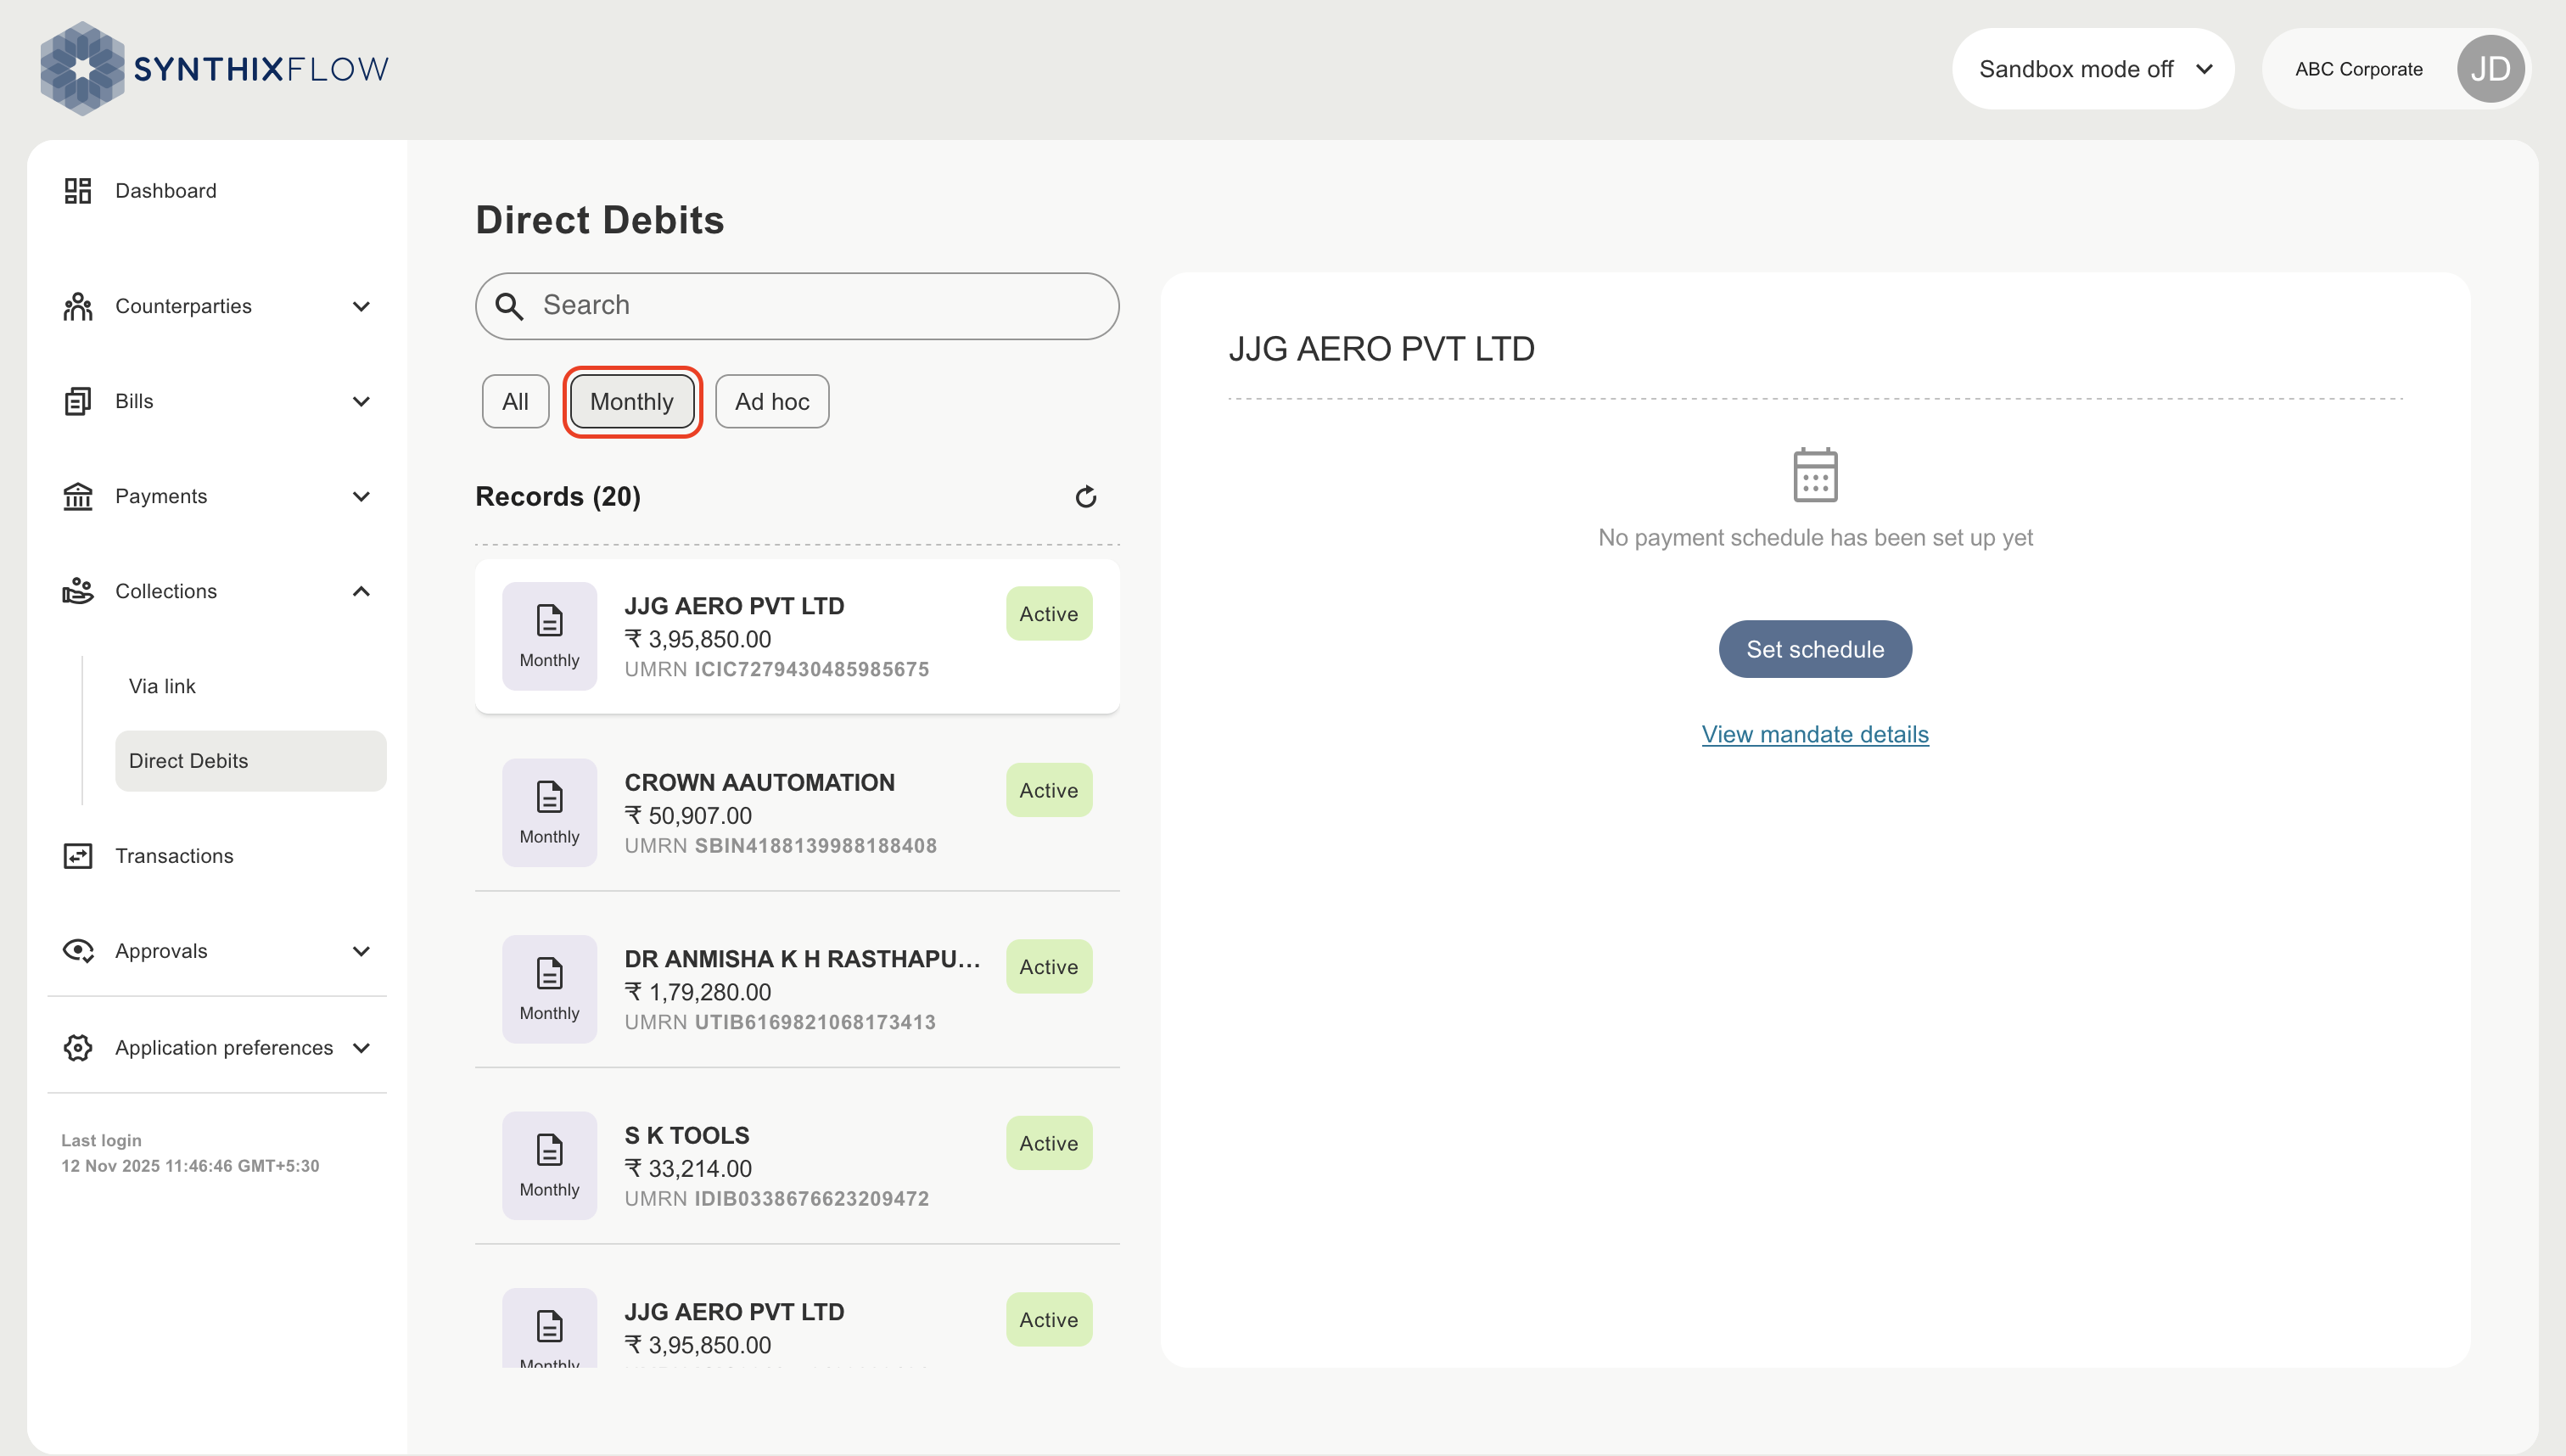The width and height of the screenshot is (2566, 1456).
Task: Click the Counterparties label
Action: point(183,306)
